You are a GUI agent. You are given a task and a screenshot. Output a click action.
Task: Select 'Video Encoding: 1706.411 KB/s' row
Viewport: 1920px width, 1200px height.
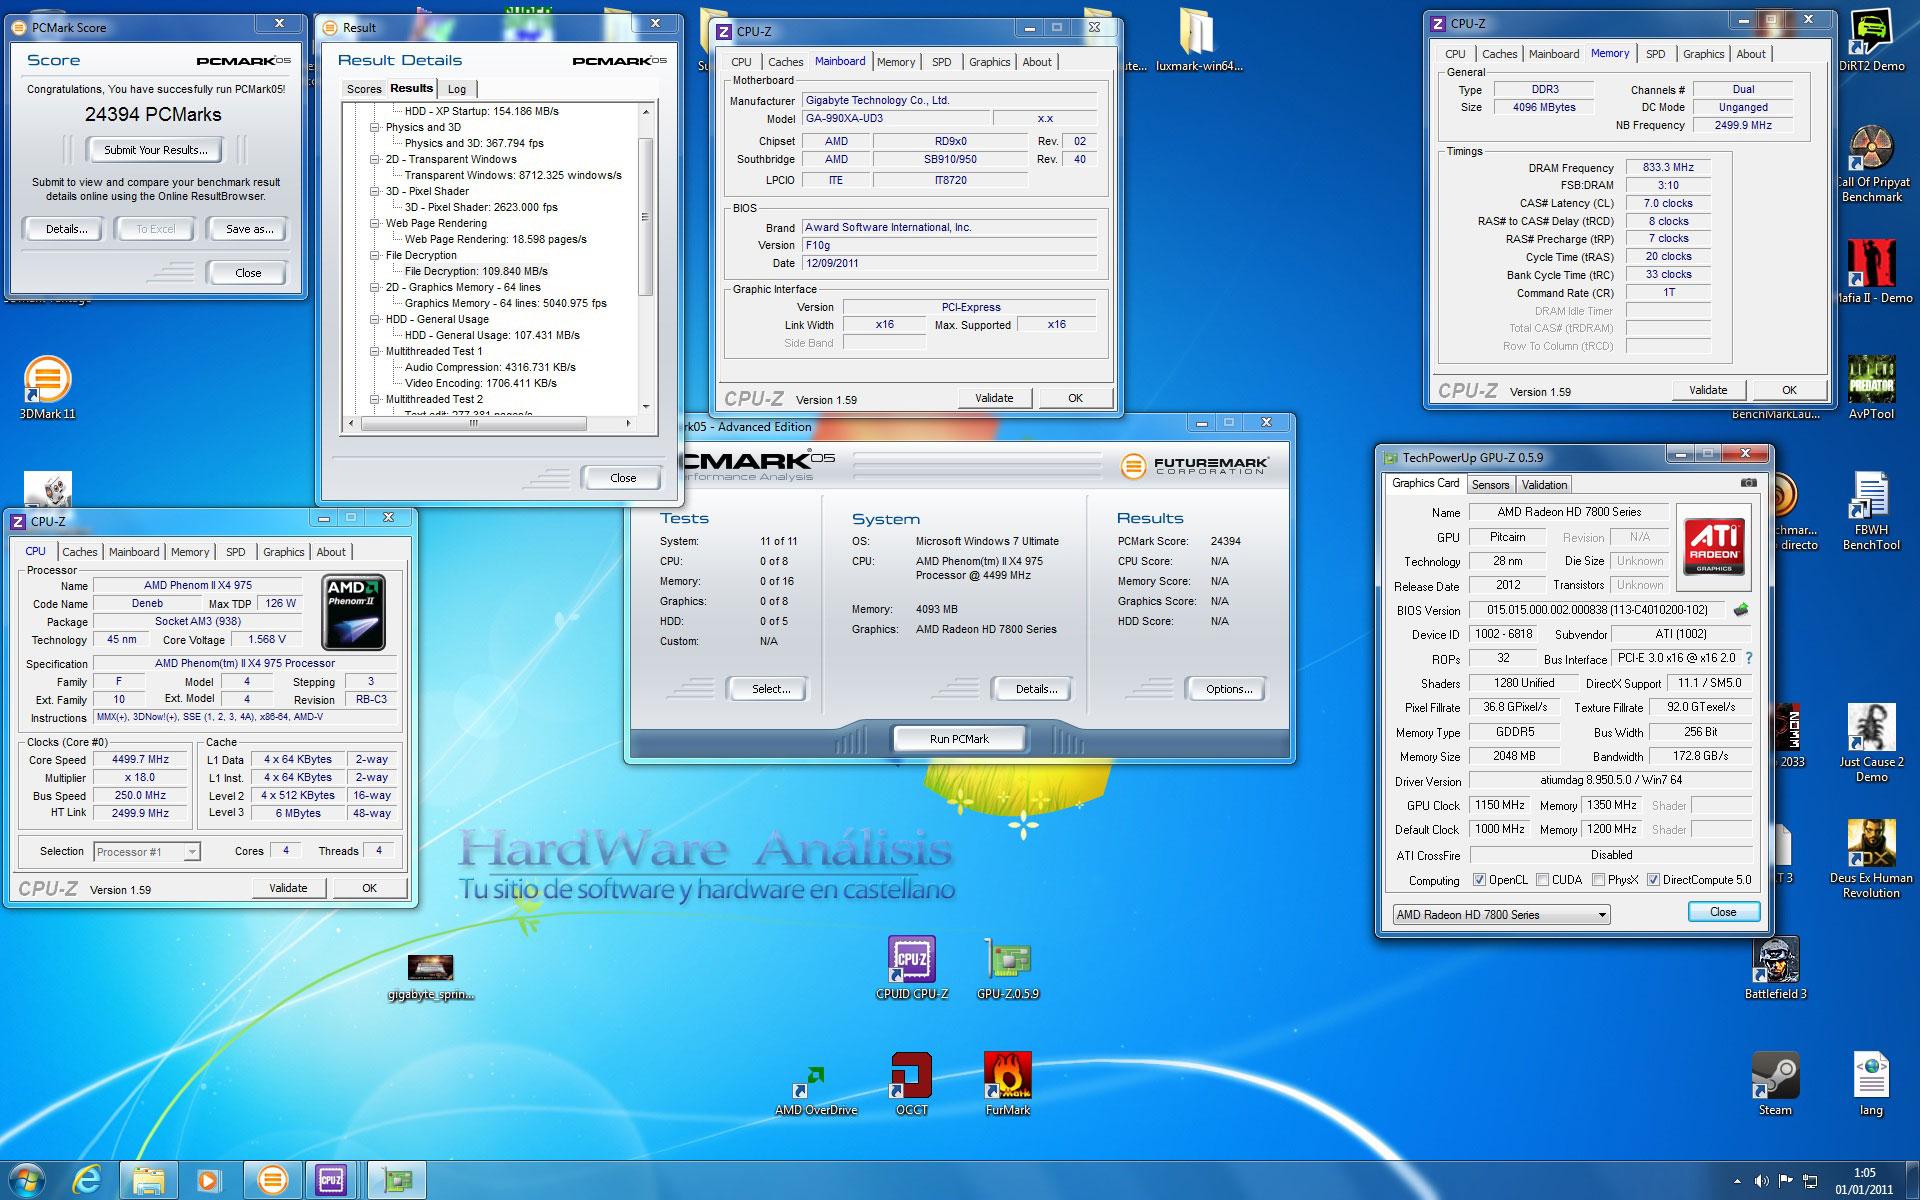tap(480, 383)
